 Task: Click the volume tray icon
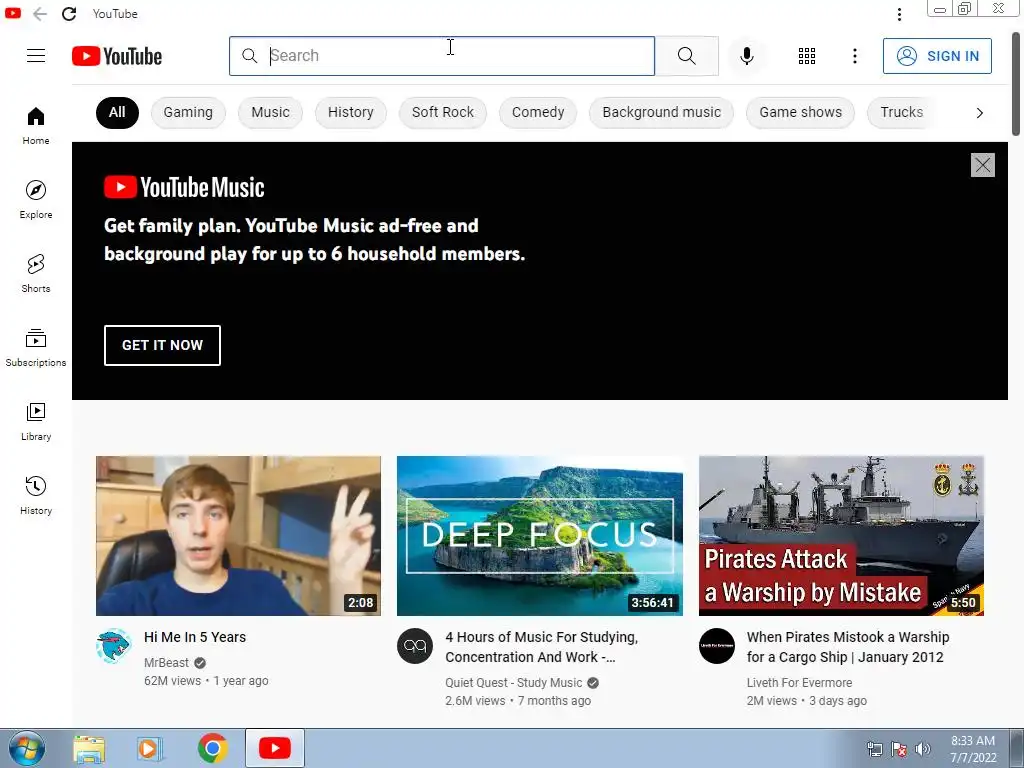pyautogui.click(x=923, y=749)
